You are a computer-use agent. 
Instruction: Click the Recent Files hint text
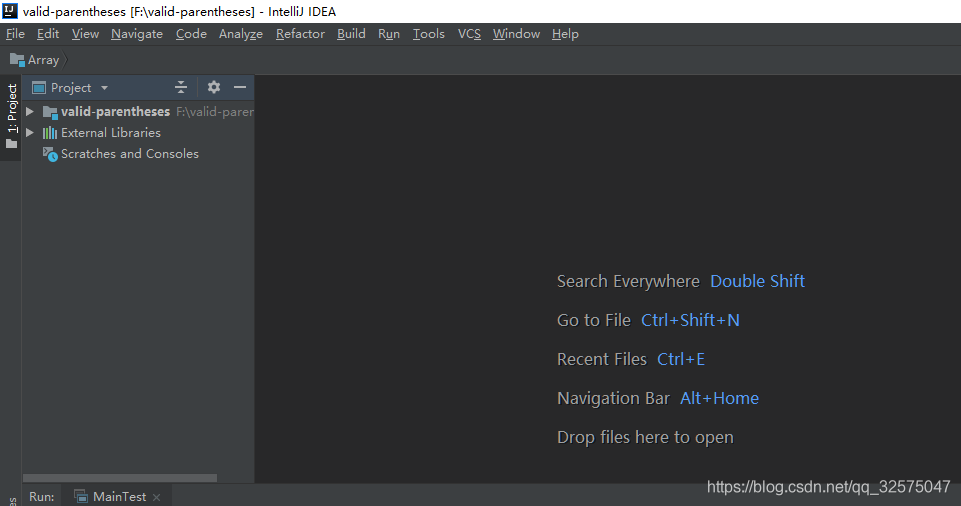tap(602, 359)
